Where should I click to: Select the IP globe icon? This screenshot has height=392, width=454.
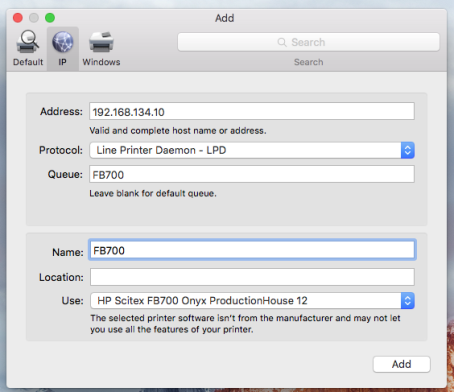click(x=62, y=42)
